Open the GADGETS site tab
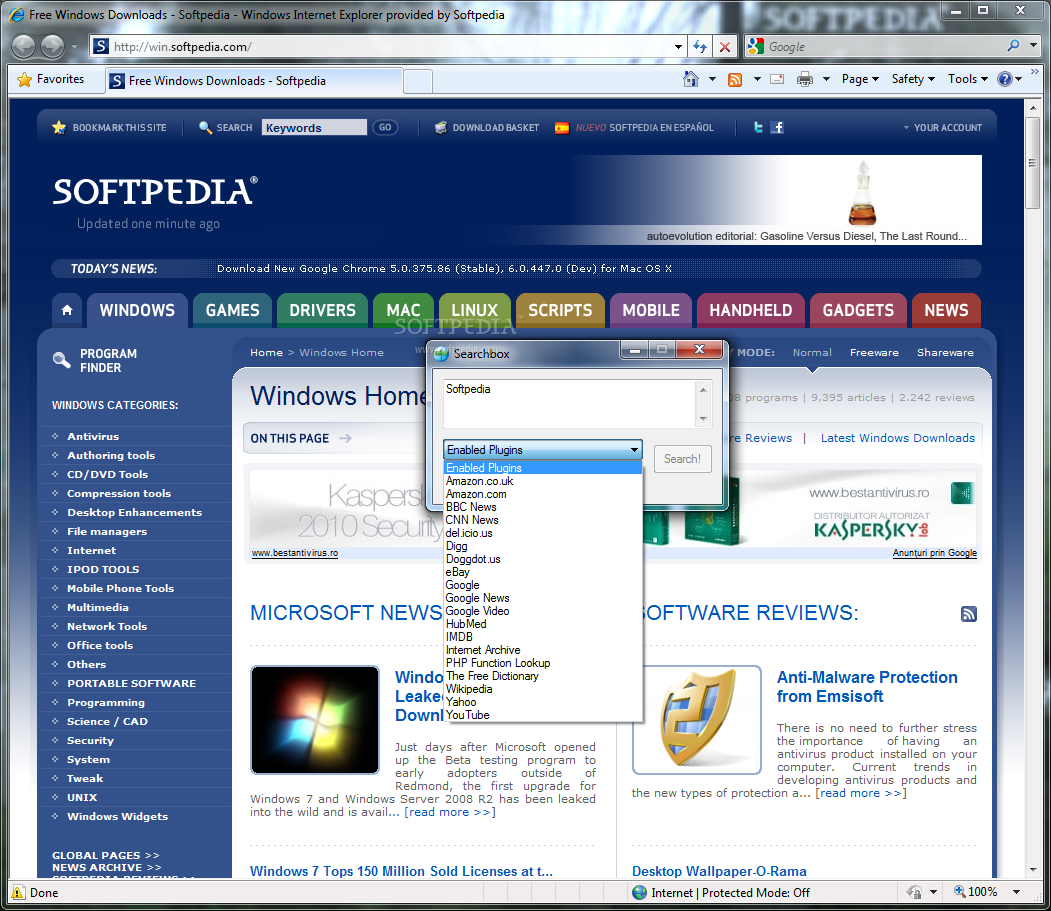The width and height of the screenshot is (1051, 911). pyautogui.click(x=858, y=310)
